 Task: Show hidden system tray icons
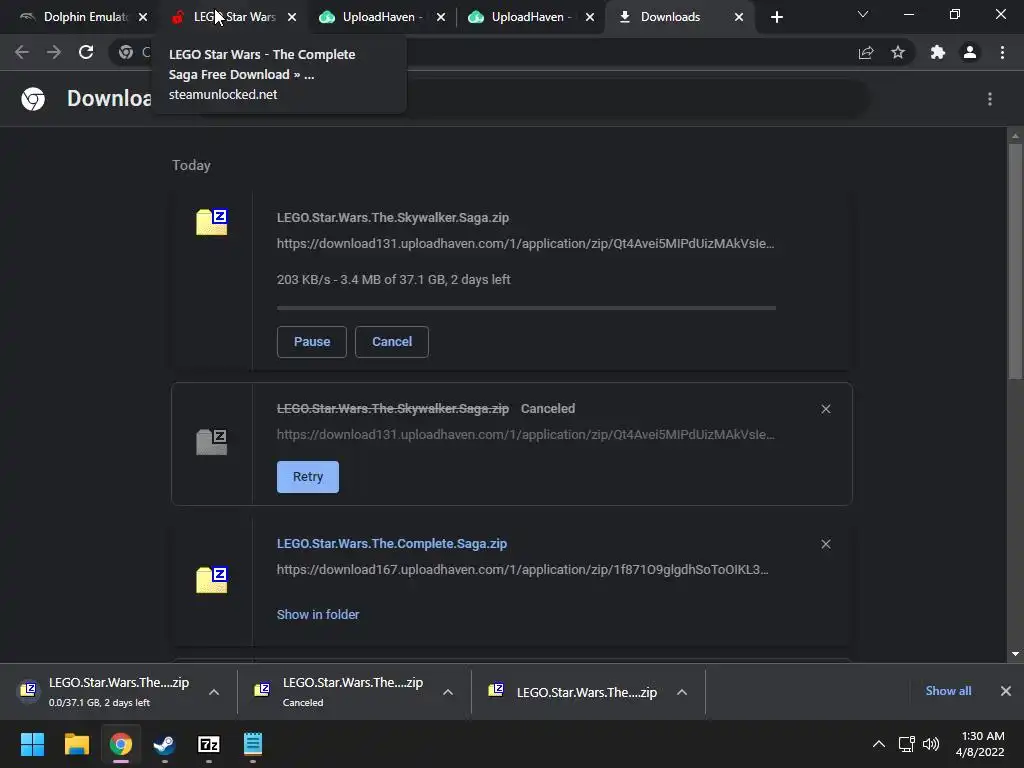(x=879, y=744)
